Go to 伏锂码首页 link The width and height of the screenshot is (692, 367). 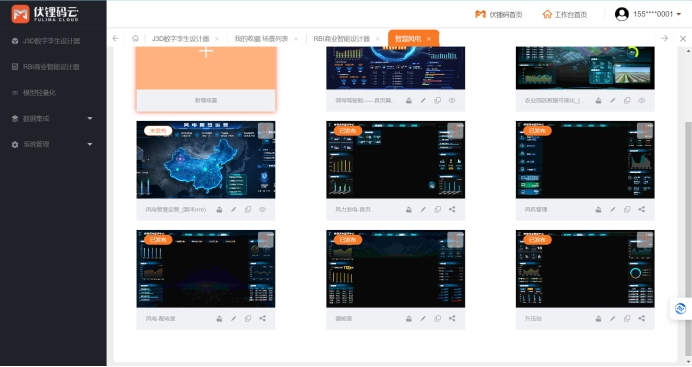click(x=498, y=15)
